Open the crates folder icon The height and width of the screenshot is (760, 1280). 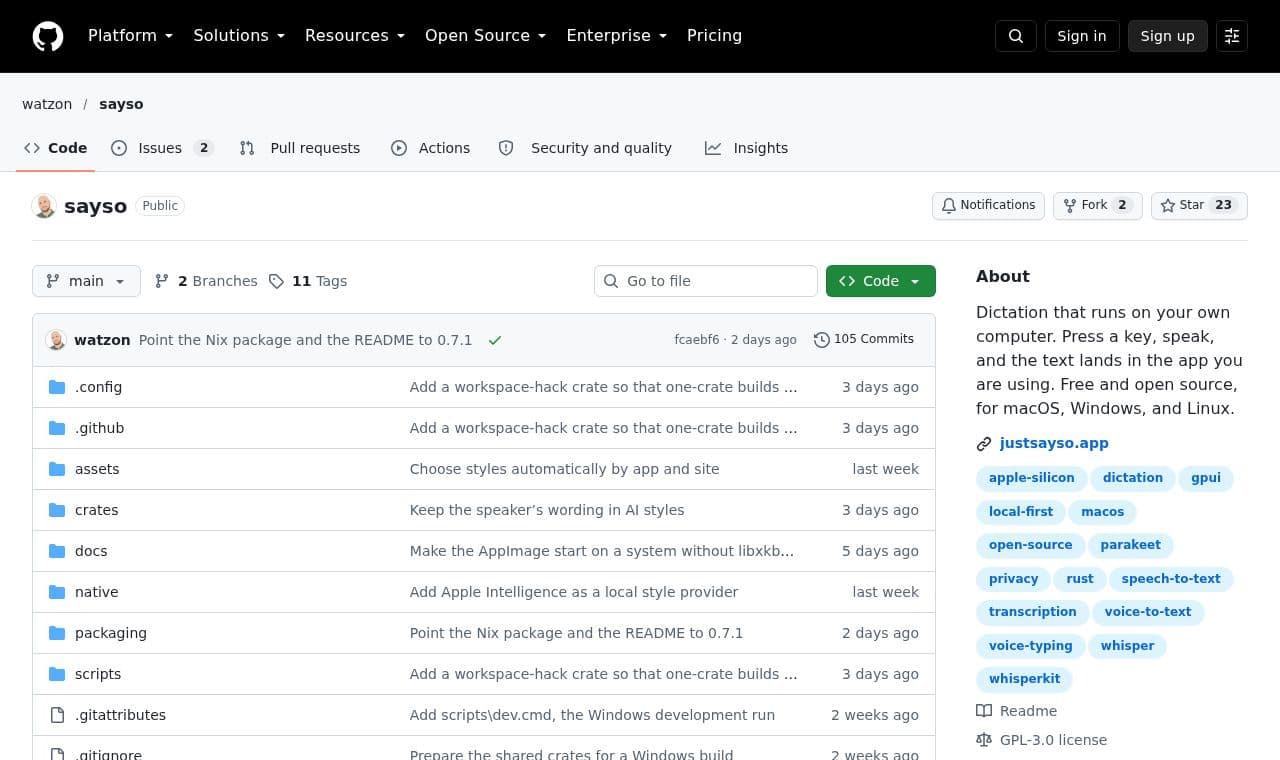(x=57, y=510)
